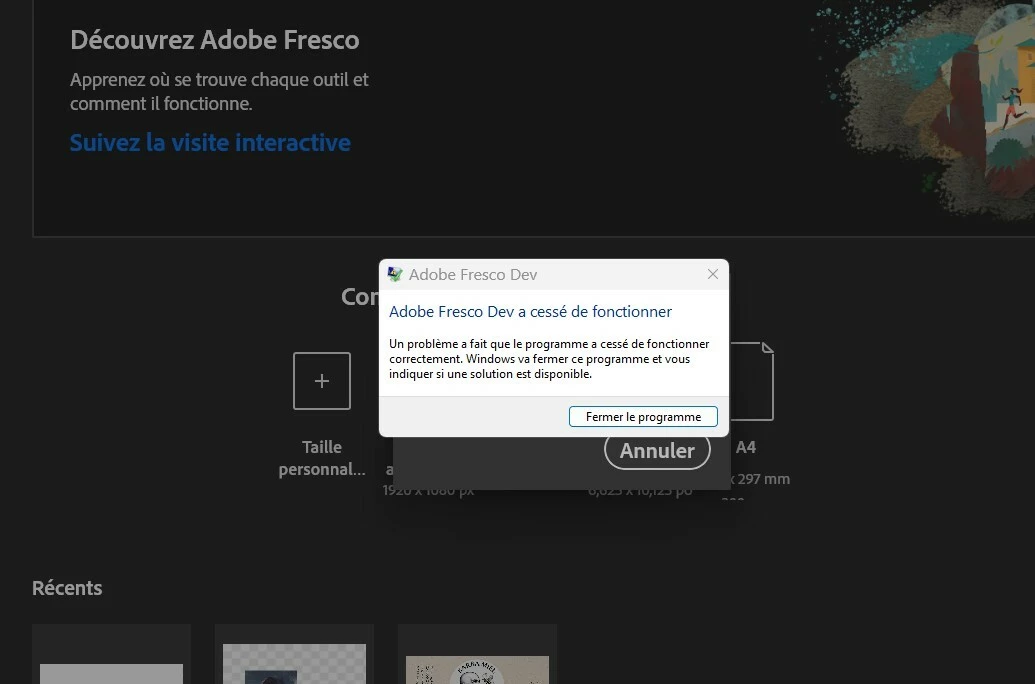Click Taille personnal... label
Viewport: 1035px width, 684px height.
(x=321, y=458)
